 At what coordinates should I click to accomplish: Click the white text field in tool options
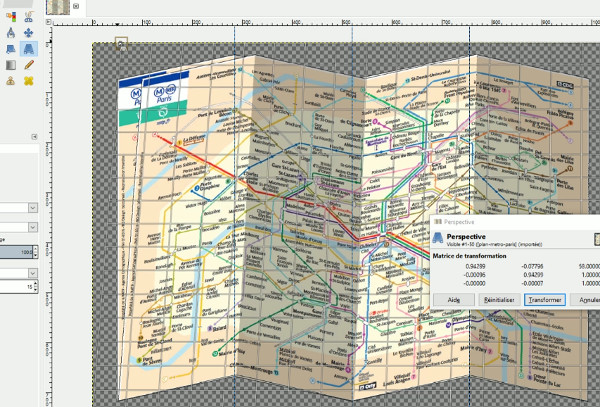[19, 148]
